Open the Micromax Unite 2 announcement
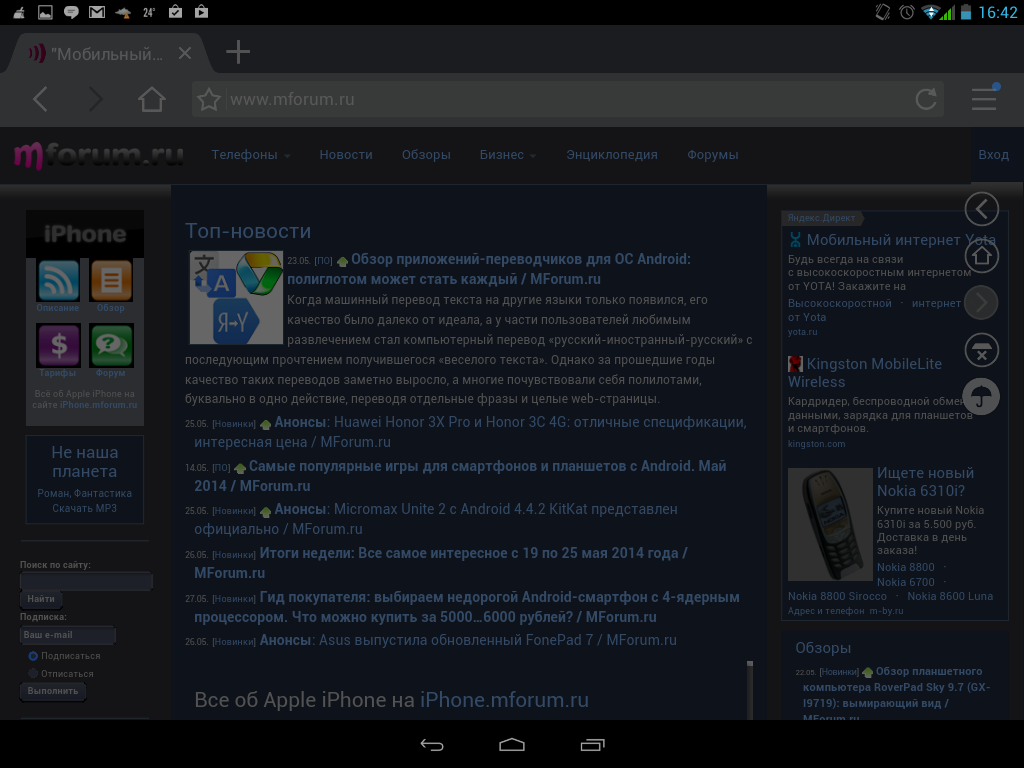1024x768 pixels. pos(436,519)
